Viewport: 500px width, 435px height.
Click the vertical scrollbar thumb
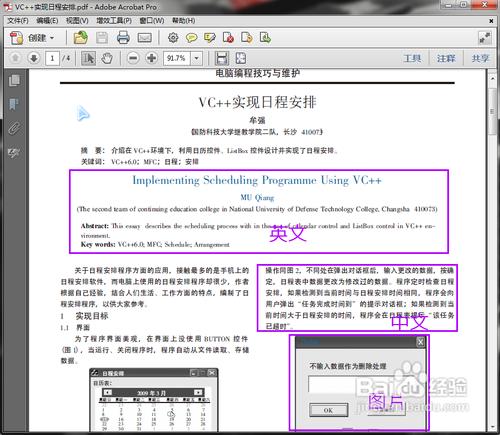point(492,111)
